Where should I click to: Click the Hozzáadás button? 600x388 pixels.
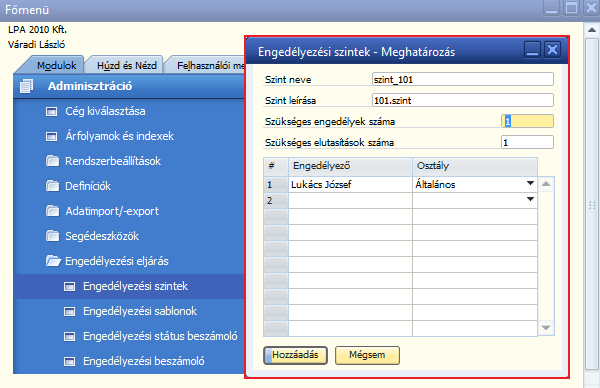point(295,355)
